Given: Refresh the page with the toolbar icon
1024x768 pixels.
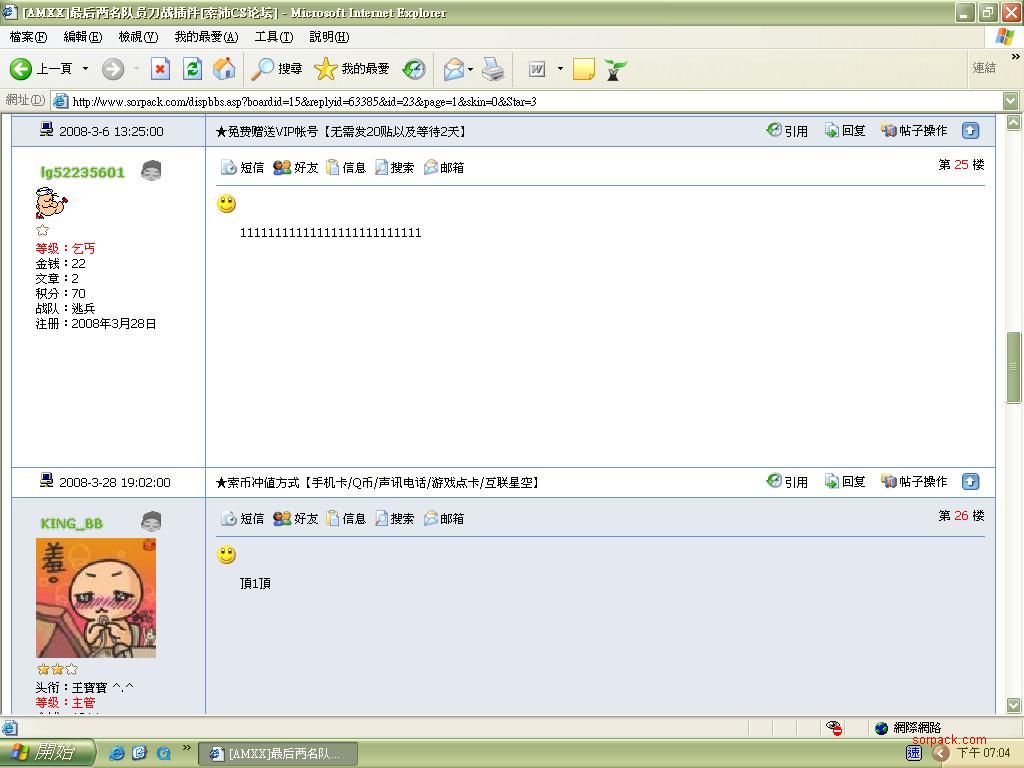Looking at the screenshot, I should (193, 69).
